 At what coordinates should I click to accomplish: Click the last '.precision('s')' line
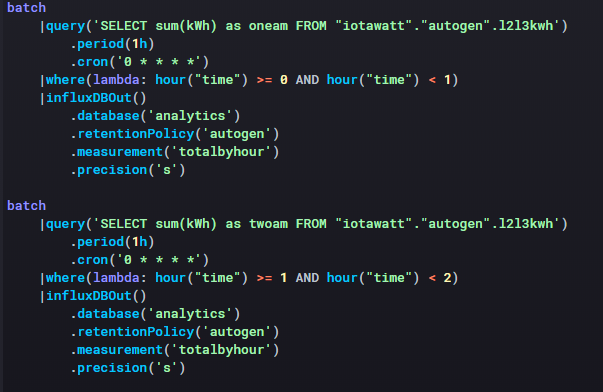(x=128, y=369)
